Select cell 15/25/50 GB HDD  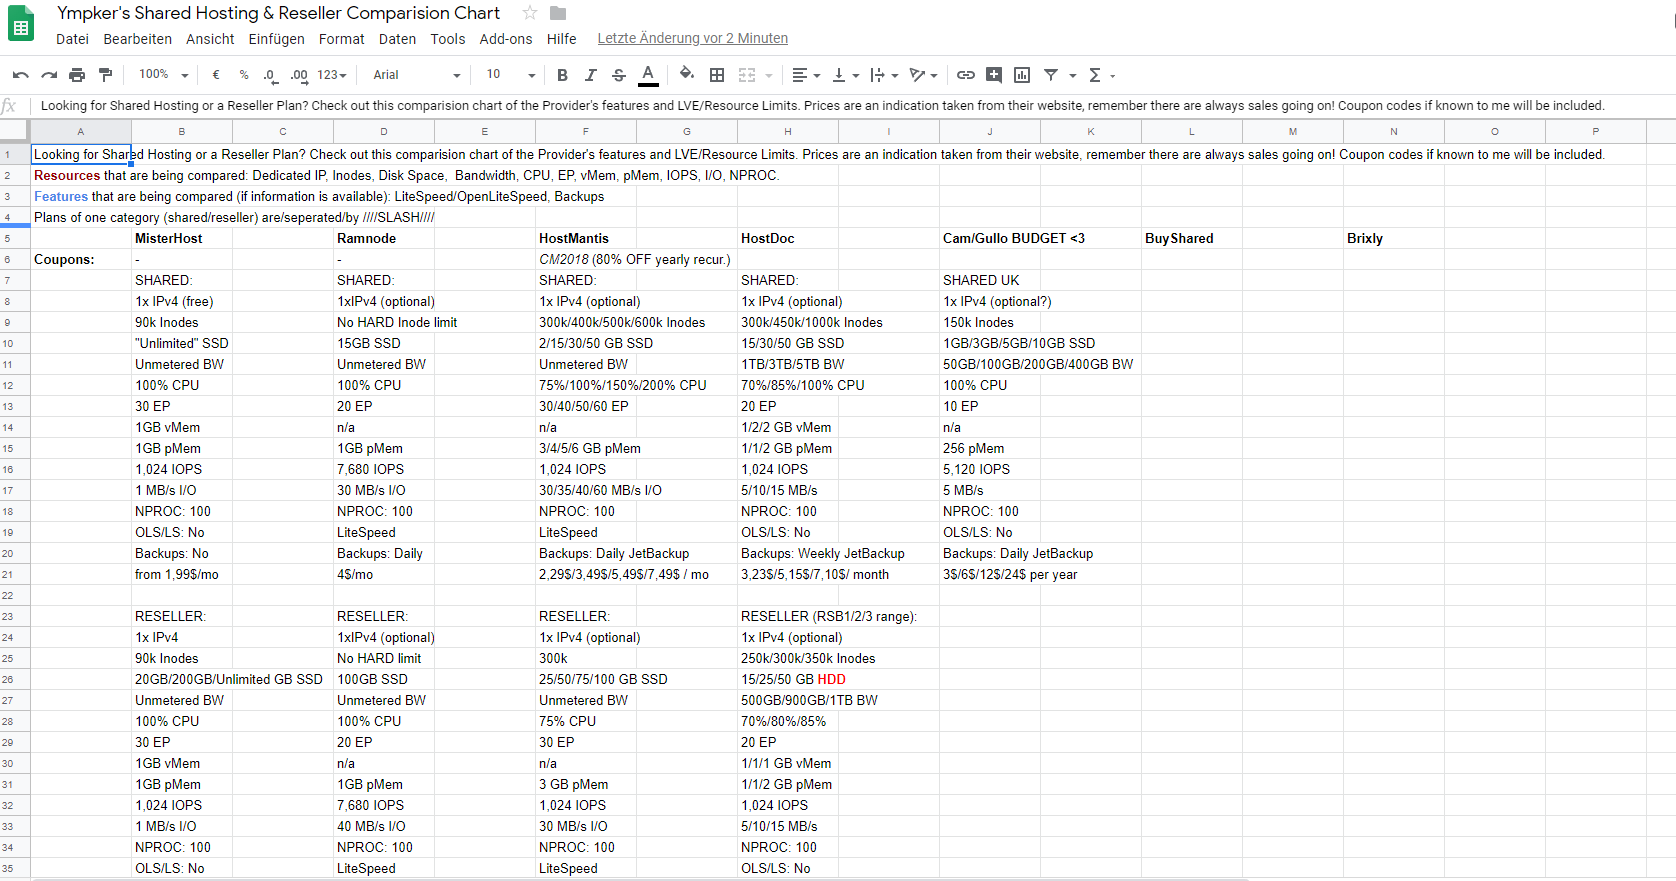pos(793,679)
